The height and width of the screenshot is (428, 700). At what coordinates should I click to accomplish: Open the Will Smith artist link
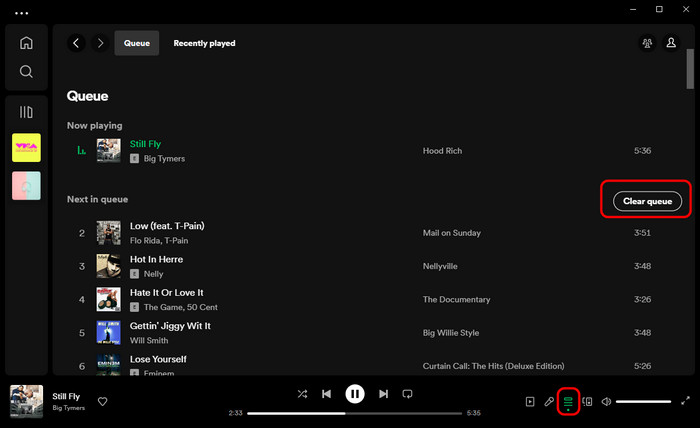[149, 341]
